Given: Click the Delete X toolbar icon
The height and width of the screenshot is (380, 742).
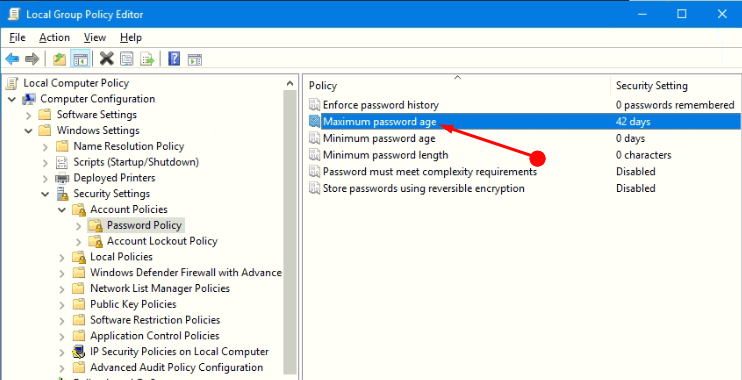Looking at the screenshot, I should point(107,59).
